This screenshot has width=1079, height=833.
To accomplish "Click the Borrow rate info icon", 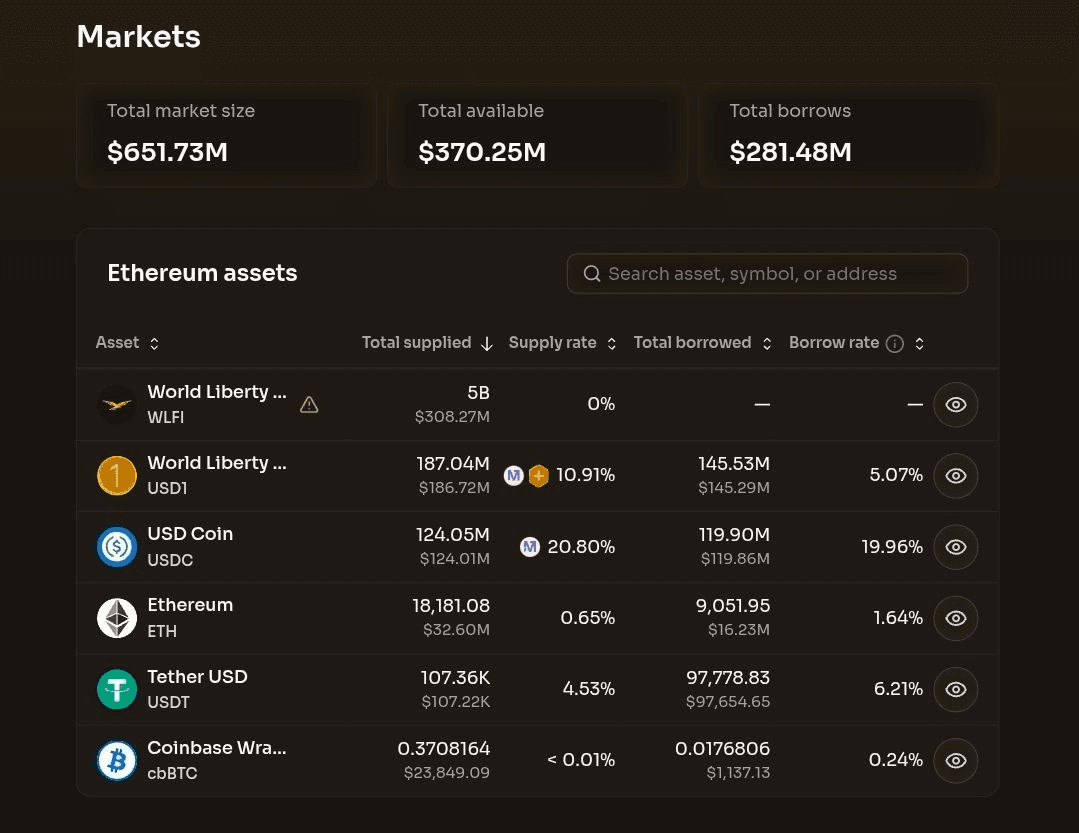I will click(894, 344).
